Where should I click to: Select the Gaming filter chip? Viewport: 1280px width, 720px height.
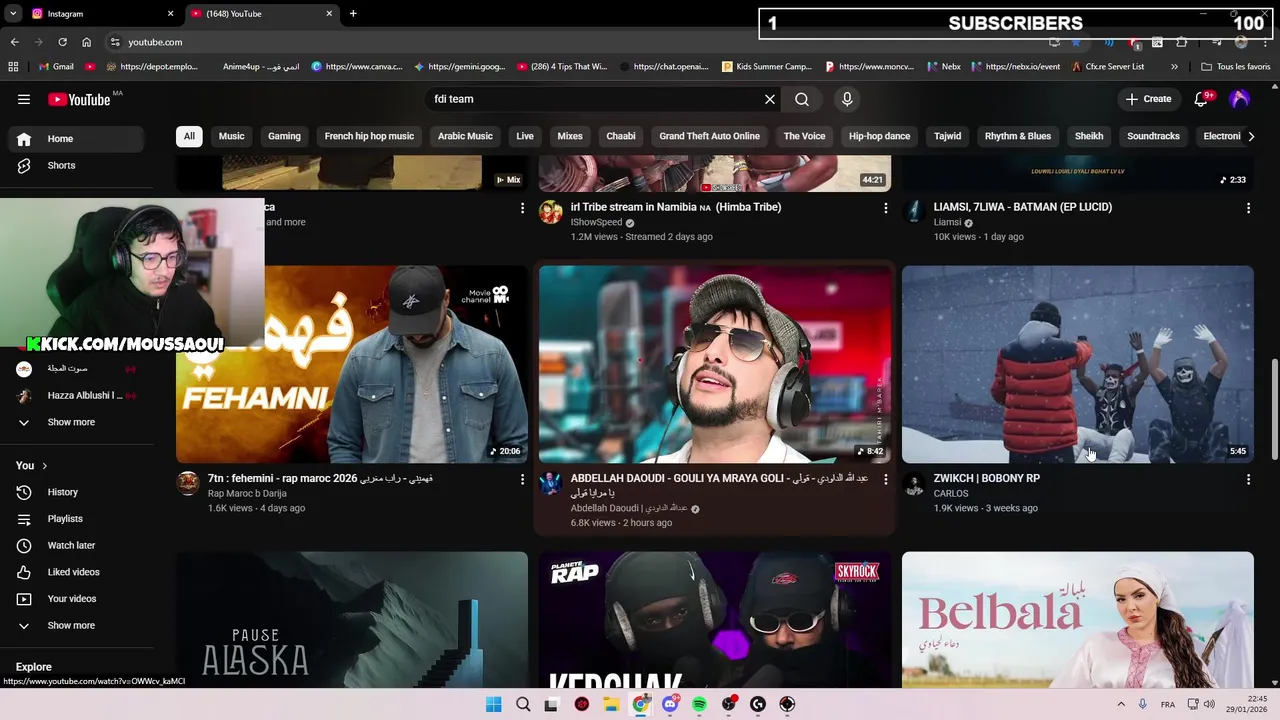[x=284, y=136]
